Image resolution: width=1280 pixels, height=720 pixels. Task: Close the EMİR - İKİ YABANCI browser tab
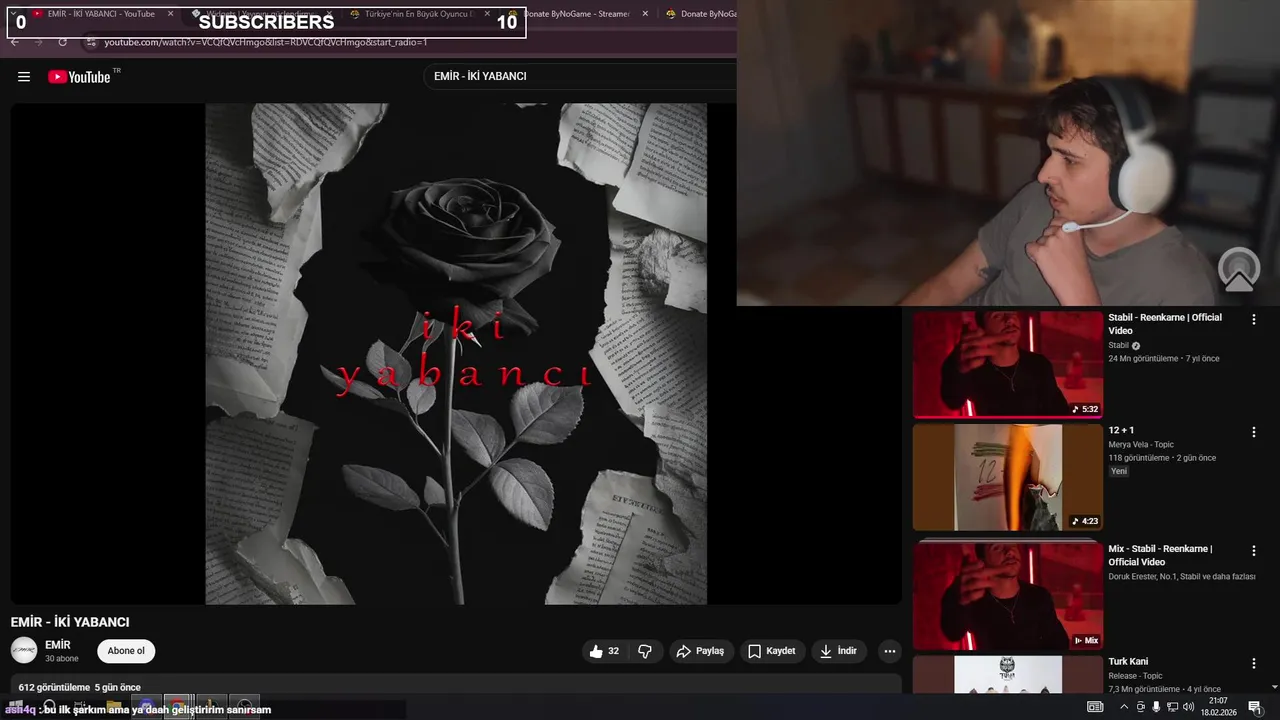[171, 14]
